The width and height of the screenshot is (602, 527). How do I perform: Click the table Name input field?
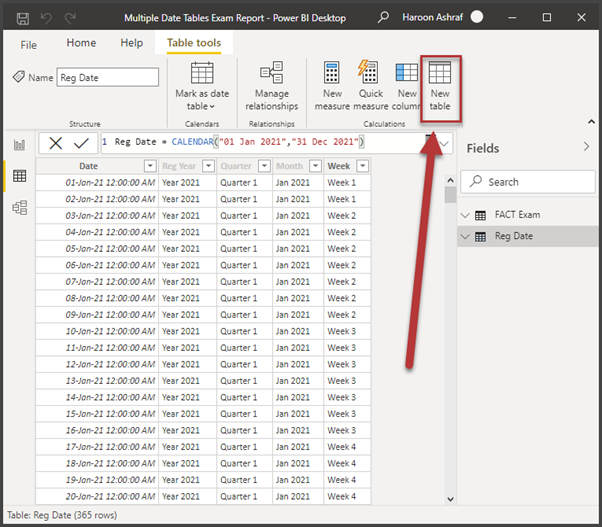click(x=108, y=77)
